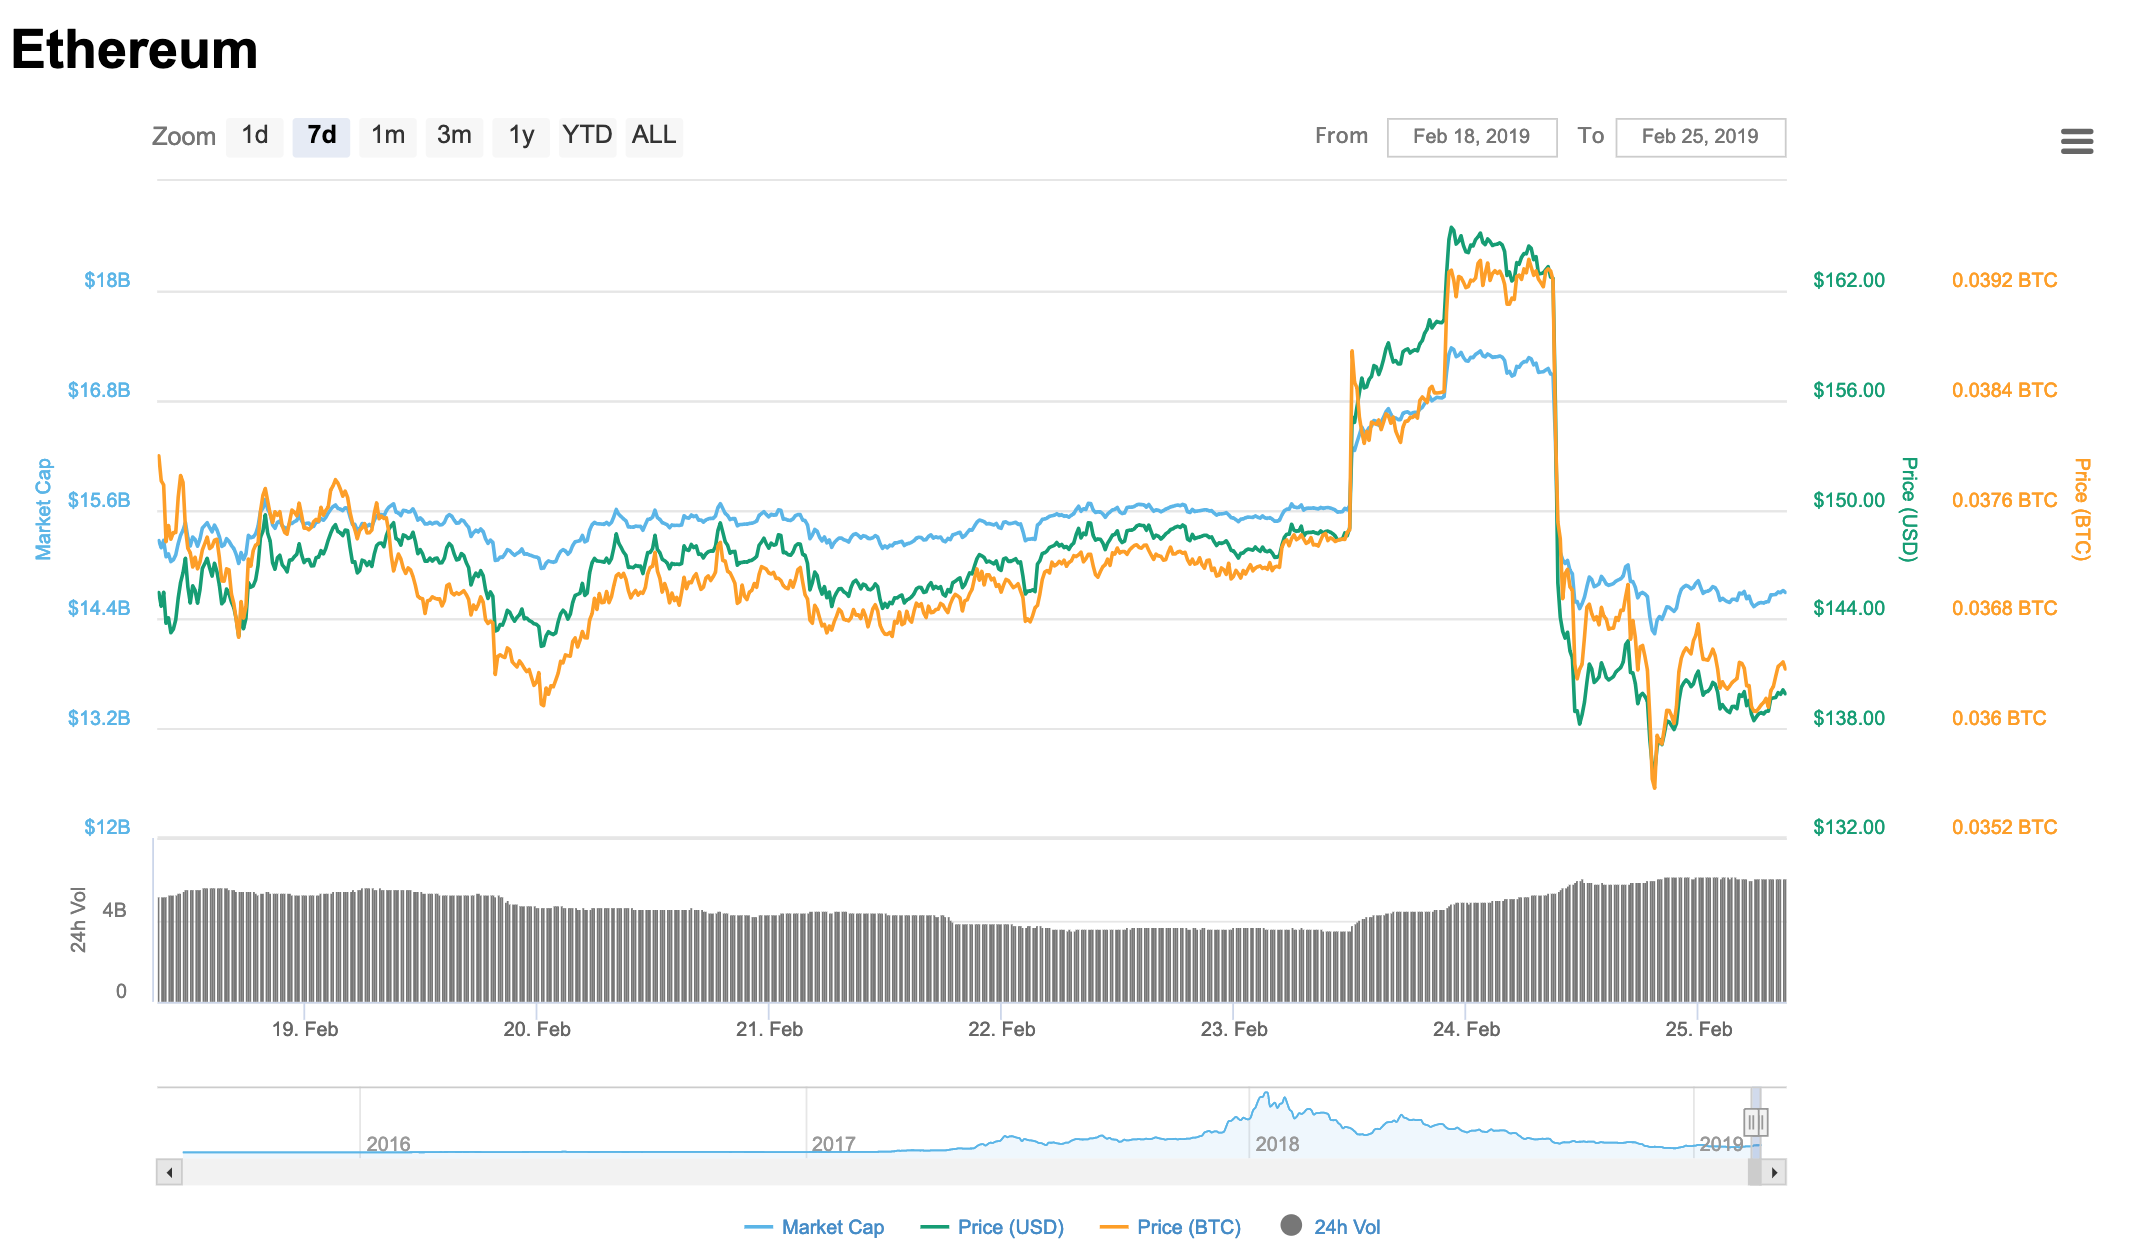2138x1248 pixels.
Task: Click the Market Cap axis title
Action: tap(43, 509)
